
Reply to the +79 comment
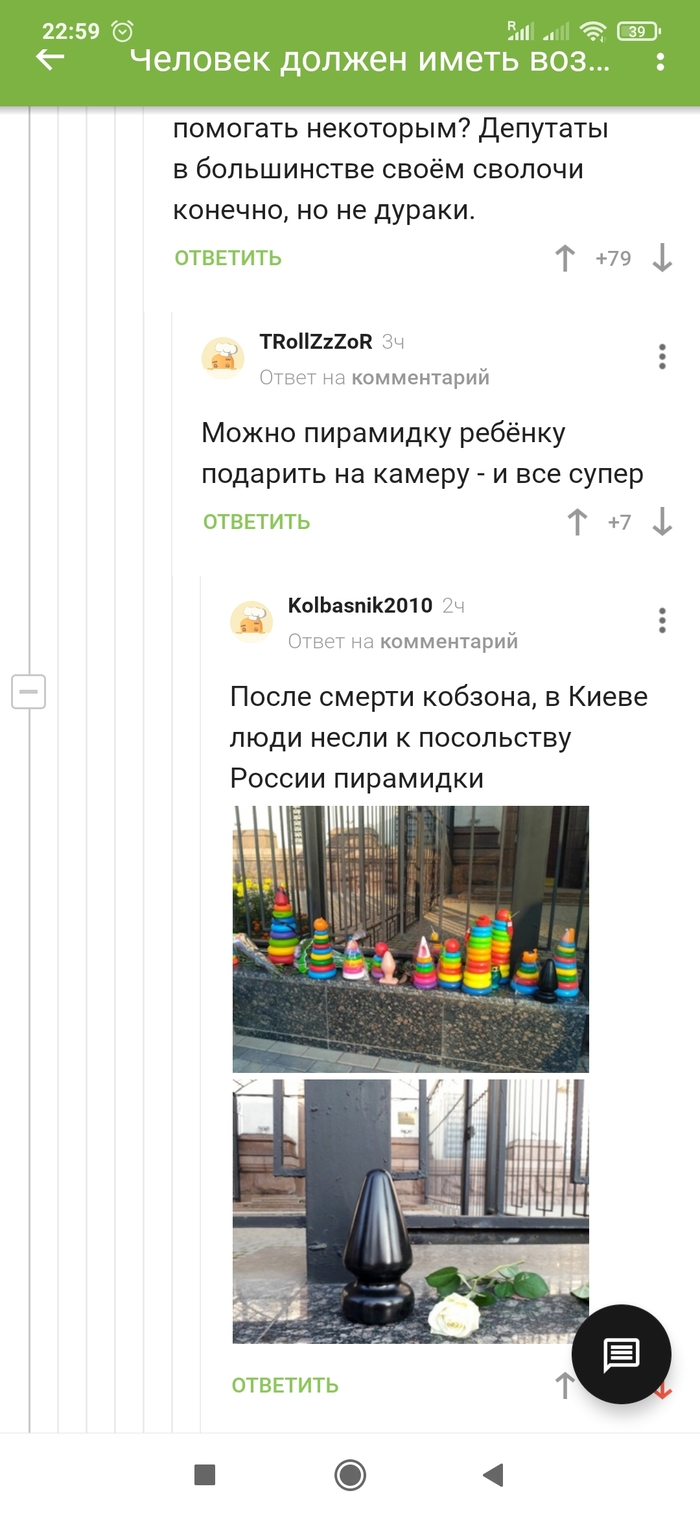pyautogui.click(x=228, y=258)
